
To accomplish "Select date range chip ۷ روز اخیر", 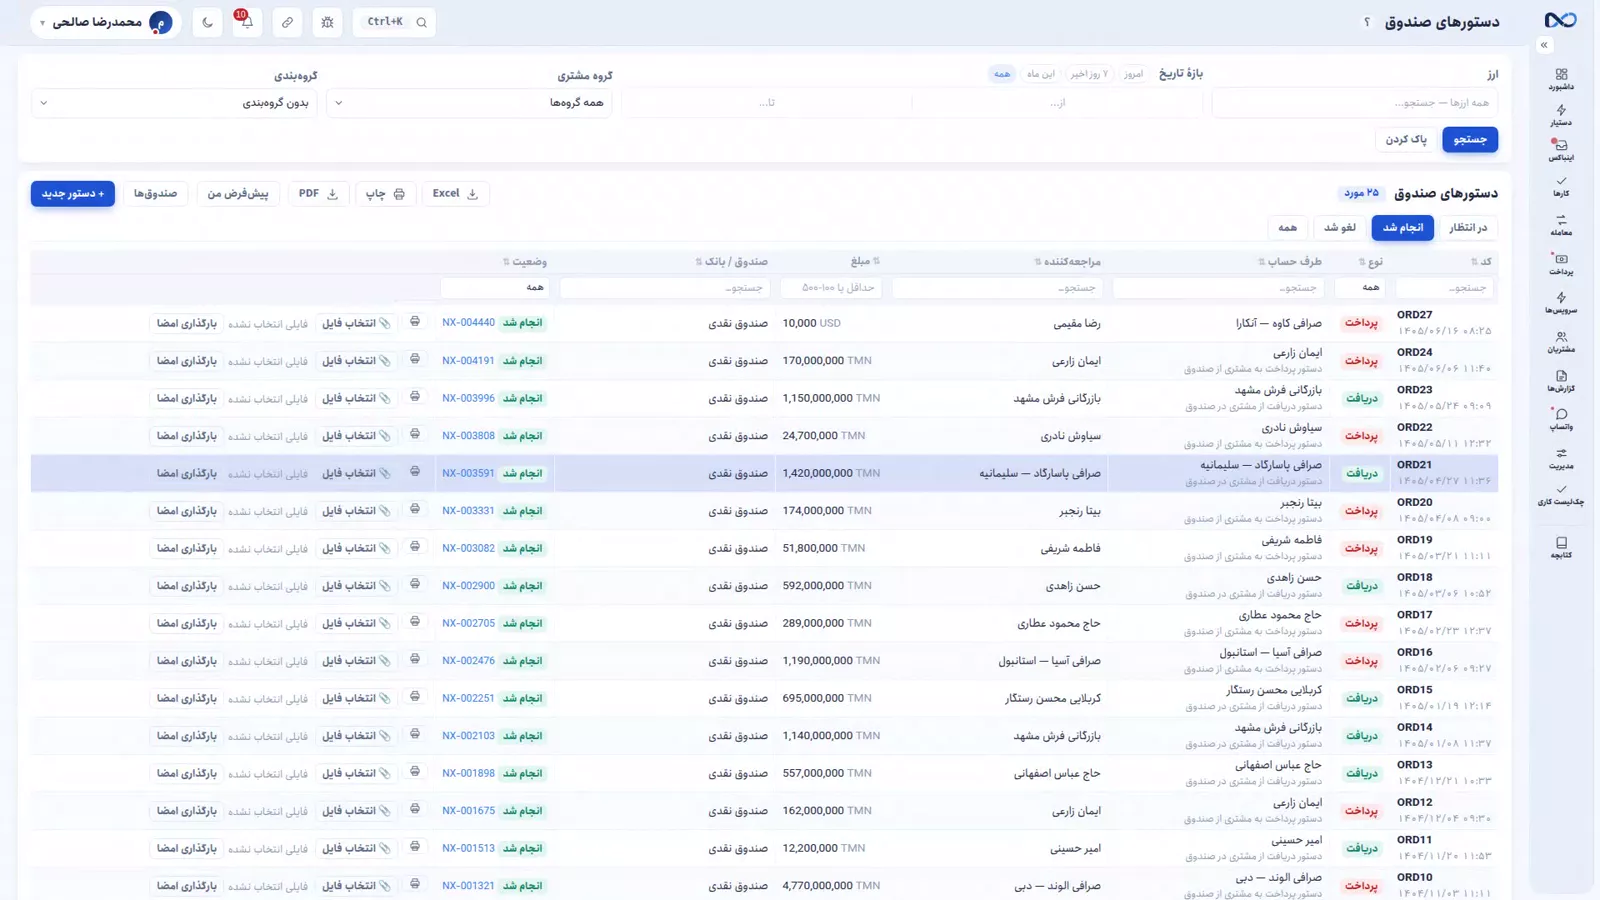I will (1088, 74).
